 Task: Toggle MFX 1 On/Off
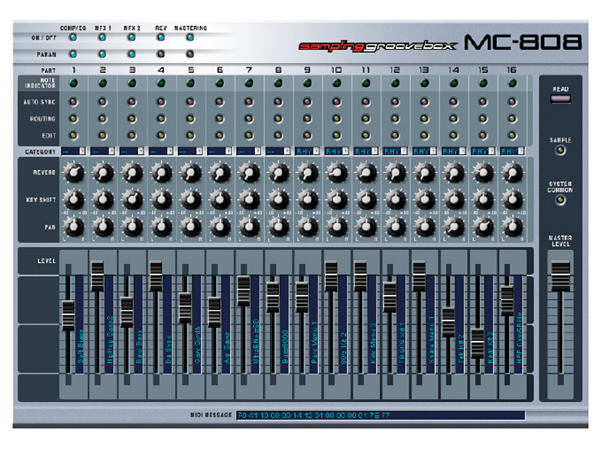[x=102, y=38]
